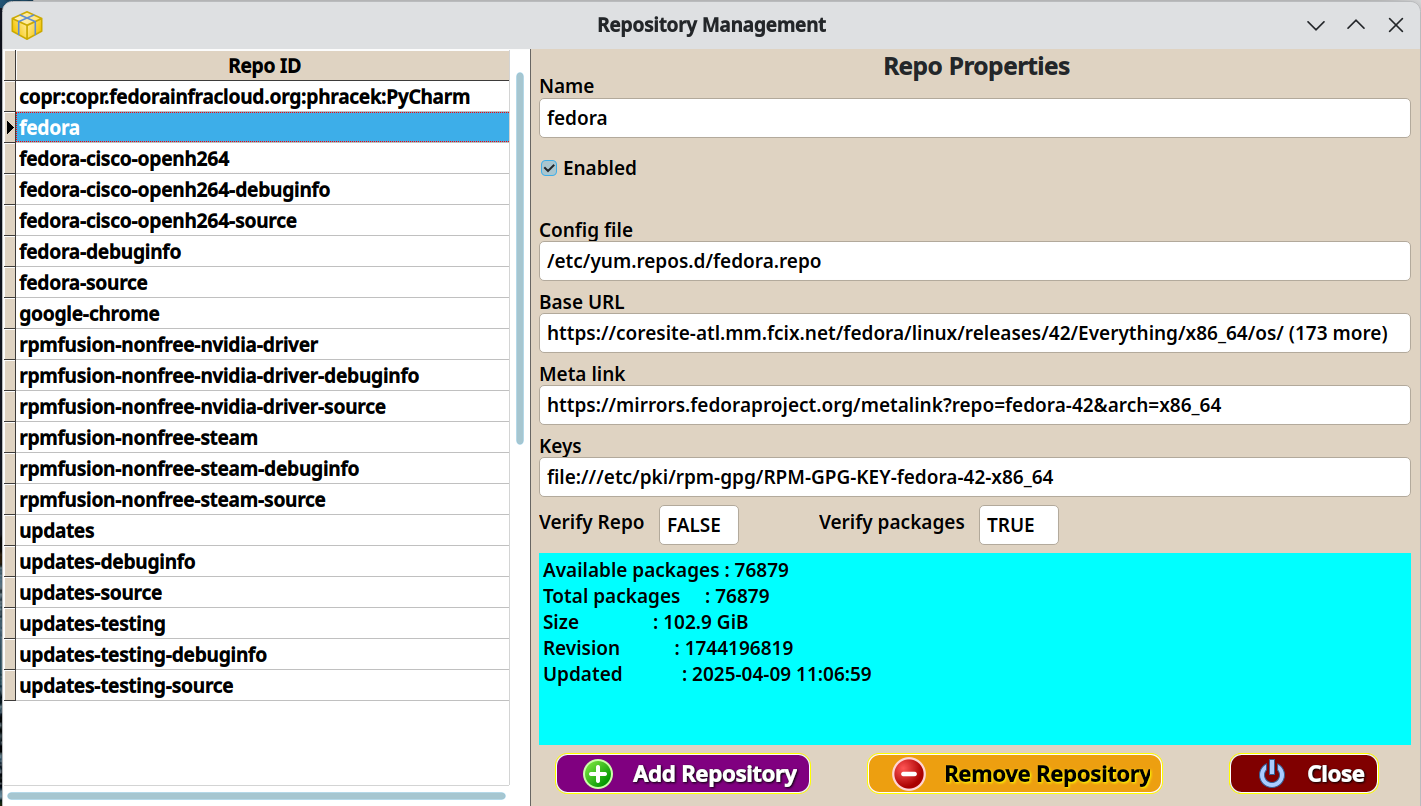Select the rpmfusion-nonfree-steam row
The width and height of the screenshot is (1421, 806).
[263, 438]
